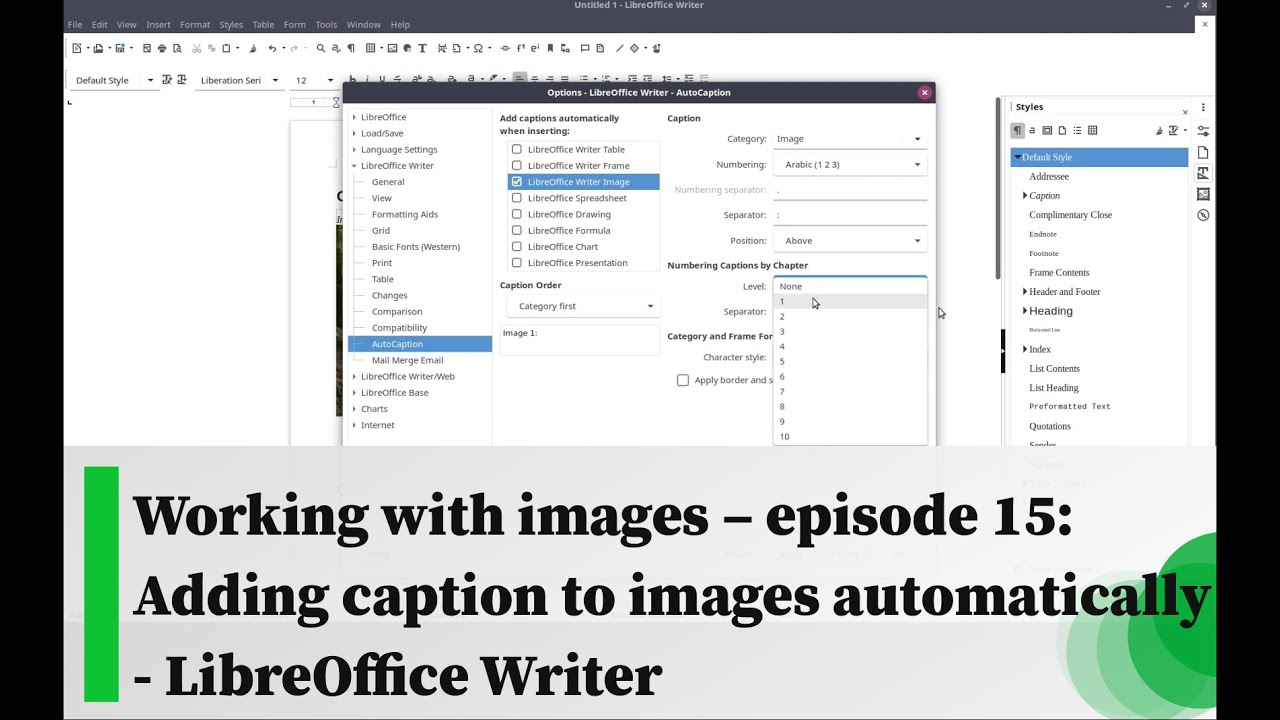Screen dimensions: 1280x720
Task: Click the Insert Text Box icon
Action: (x=422, y=48)
